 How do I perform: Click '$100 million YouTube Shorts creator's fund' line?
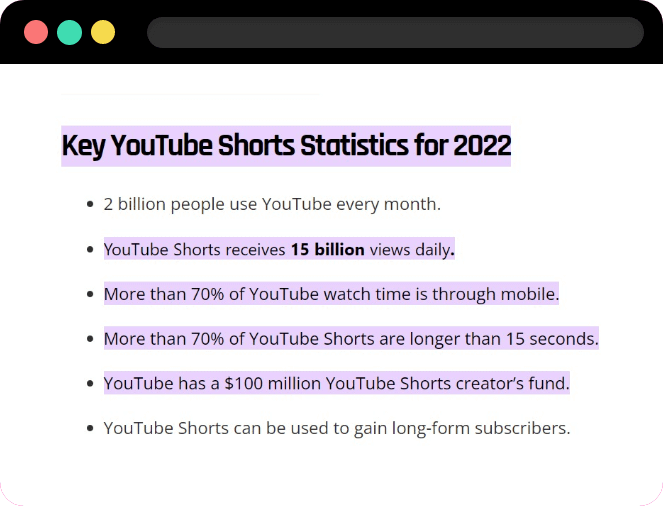coord(337,383)
